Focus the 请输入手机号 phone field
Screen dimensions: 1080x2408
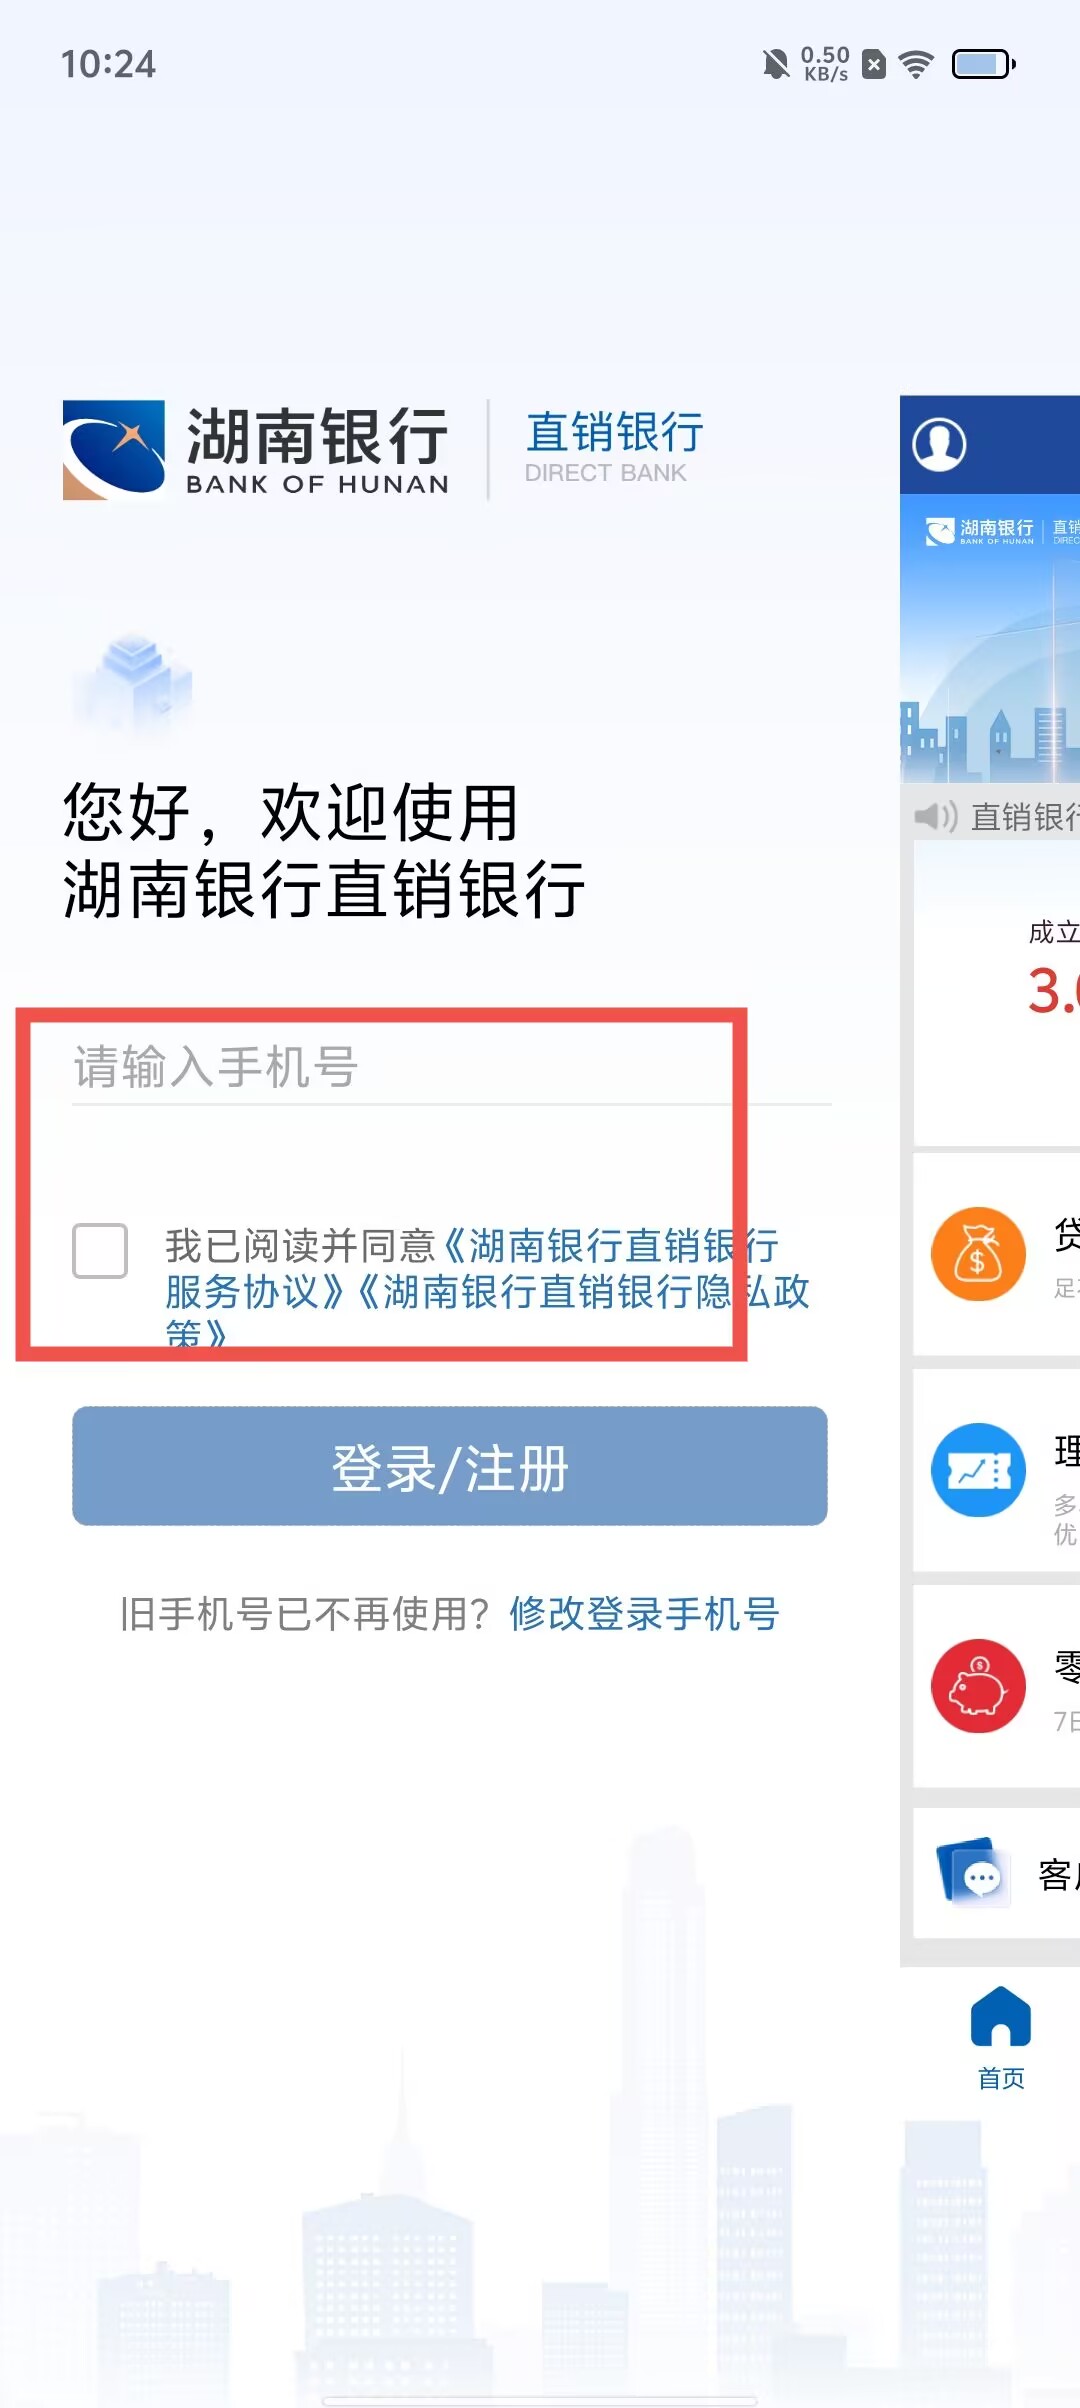(452, 1066)
